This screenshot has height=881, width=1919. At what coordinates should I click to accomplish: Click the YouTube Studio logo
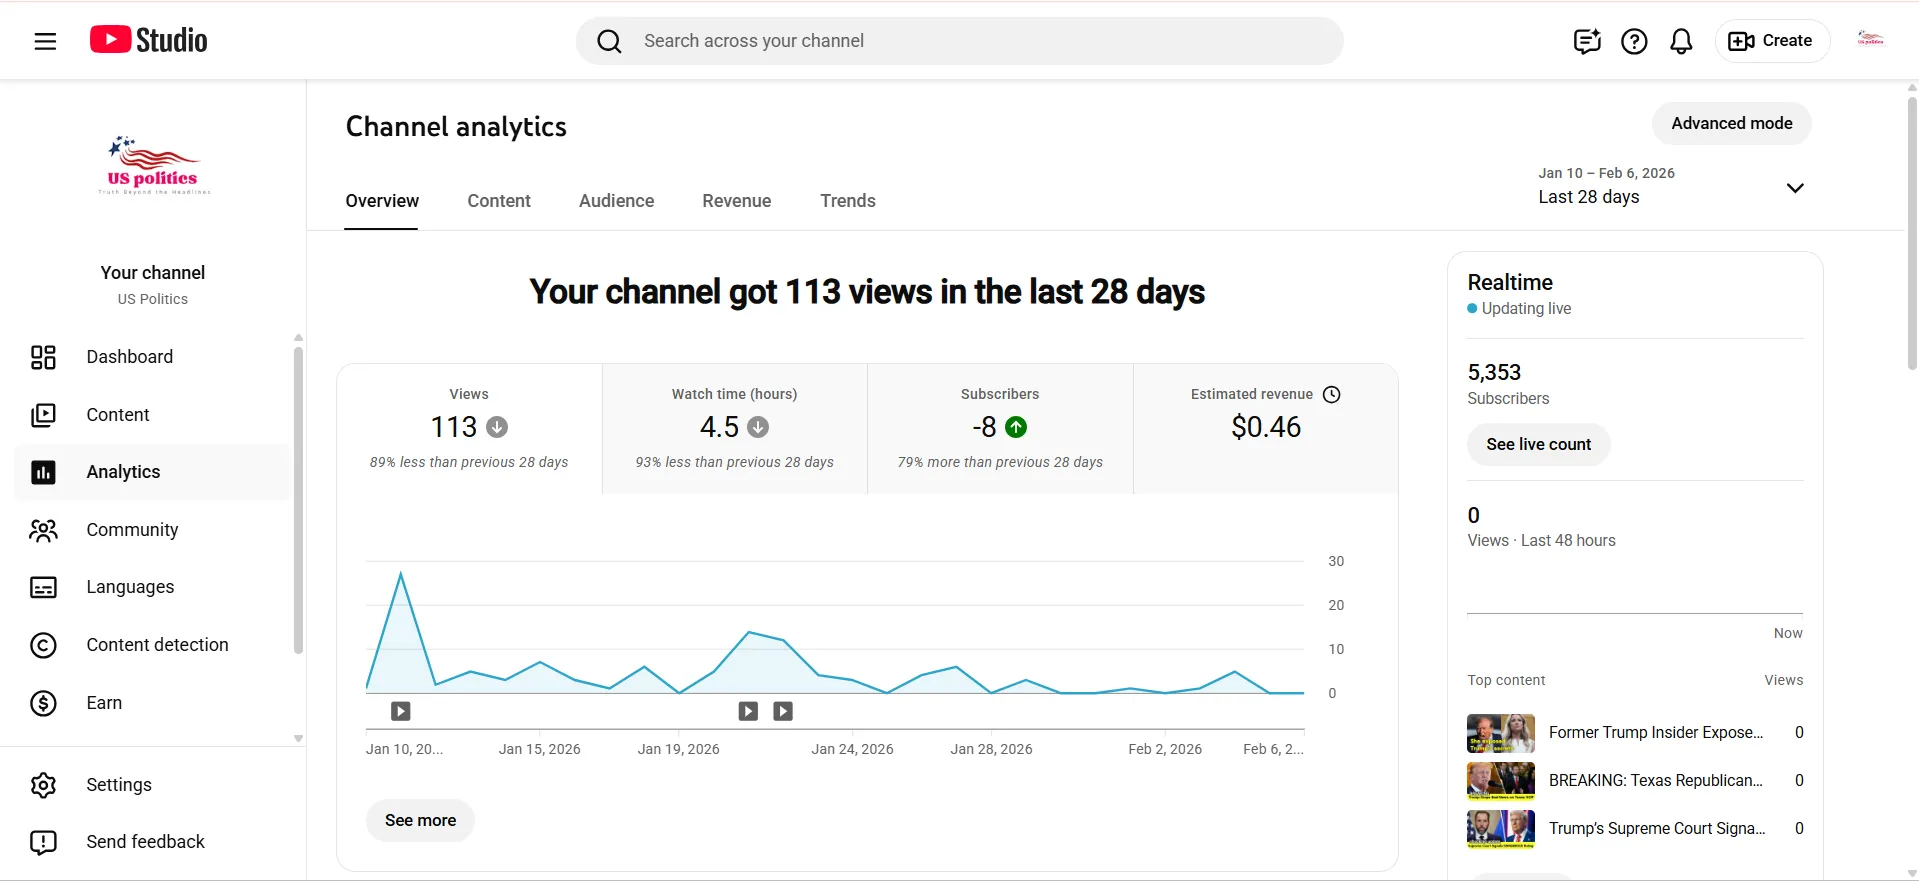pos(149,40)
